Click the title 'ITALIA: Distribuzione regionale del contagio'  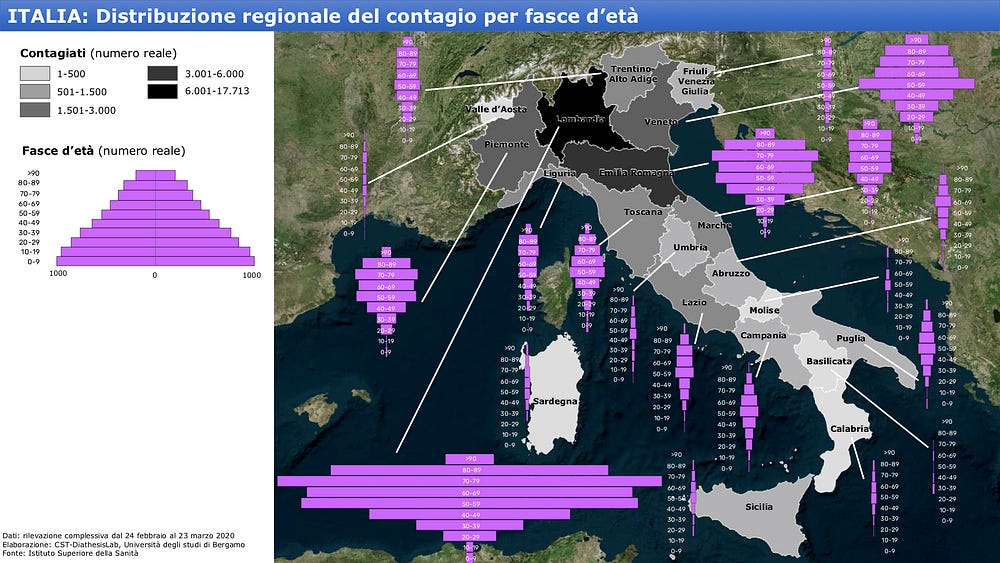click(x=322, y=16)
